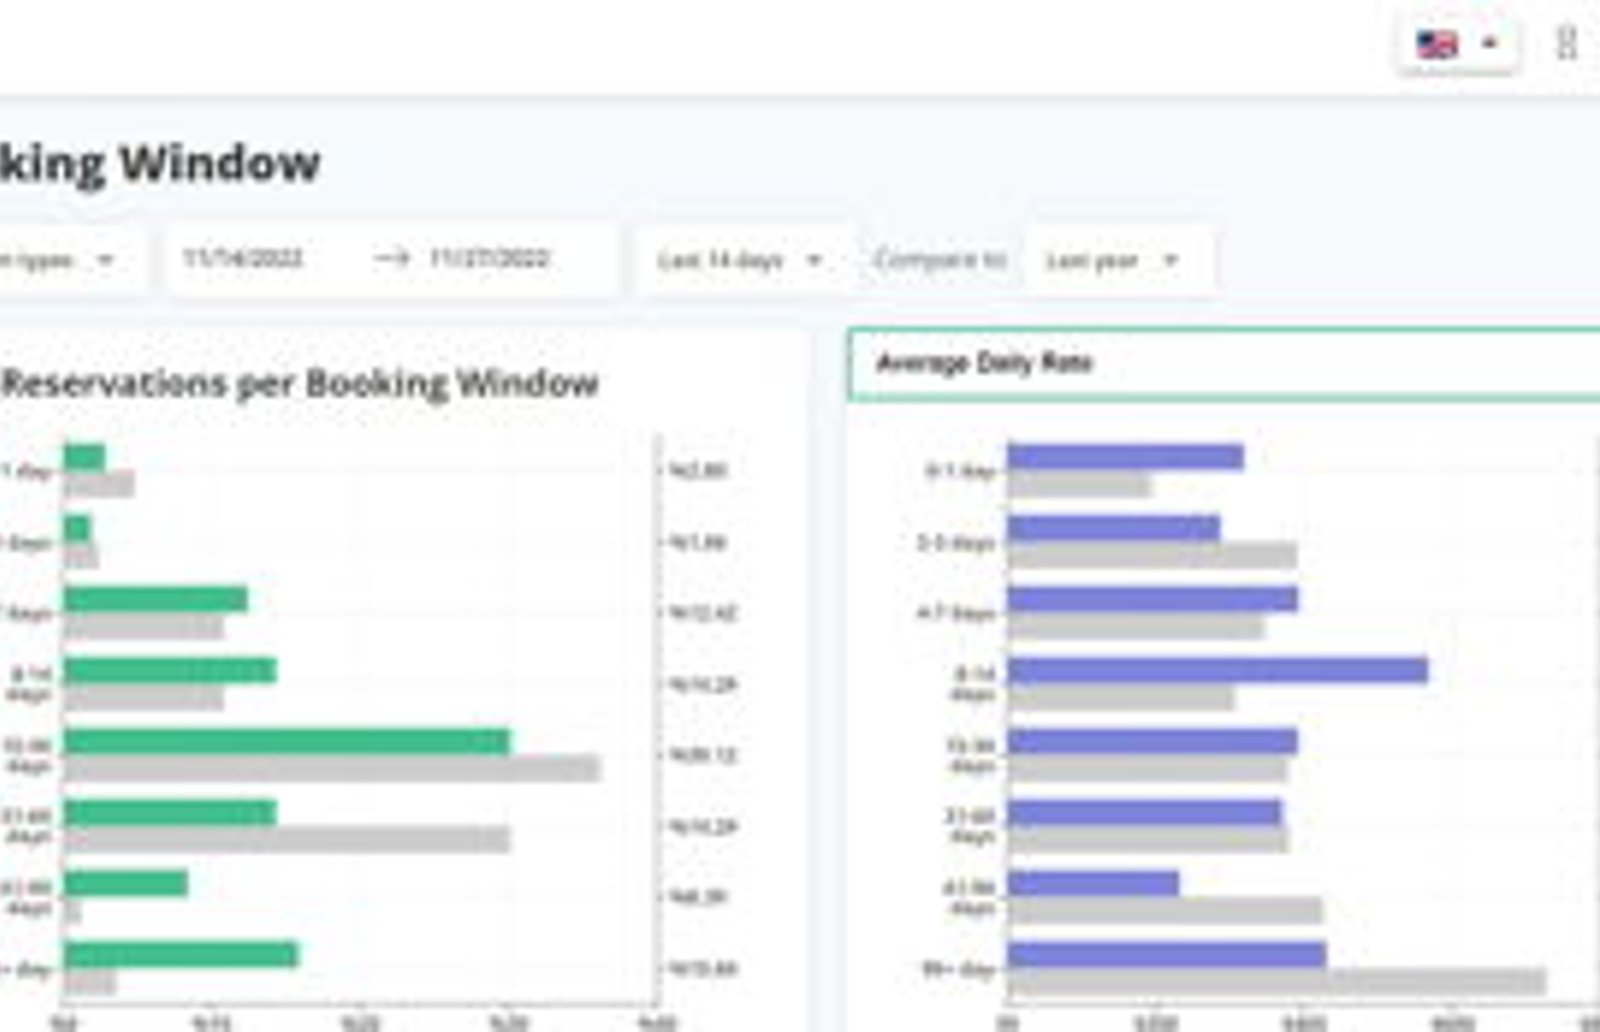Click the 2-3 days label in rate chart
This screenshot has height=1032, width=1600.
click(x=956, y=542)
